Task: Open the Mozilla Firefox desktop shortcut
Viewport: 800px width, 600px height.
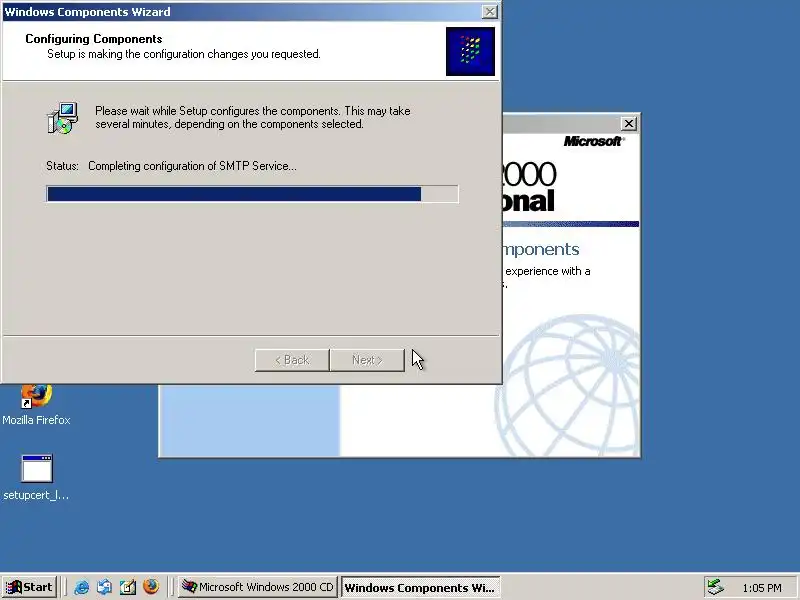Action: 36,406
